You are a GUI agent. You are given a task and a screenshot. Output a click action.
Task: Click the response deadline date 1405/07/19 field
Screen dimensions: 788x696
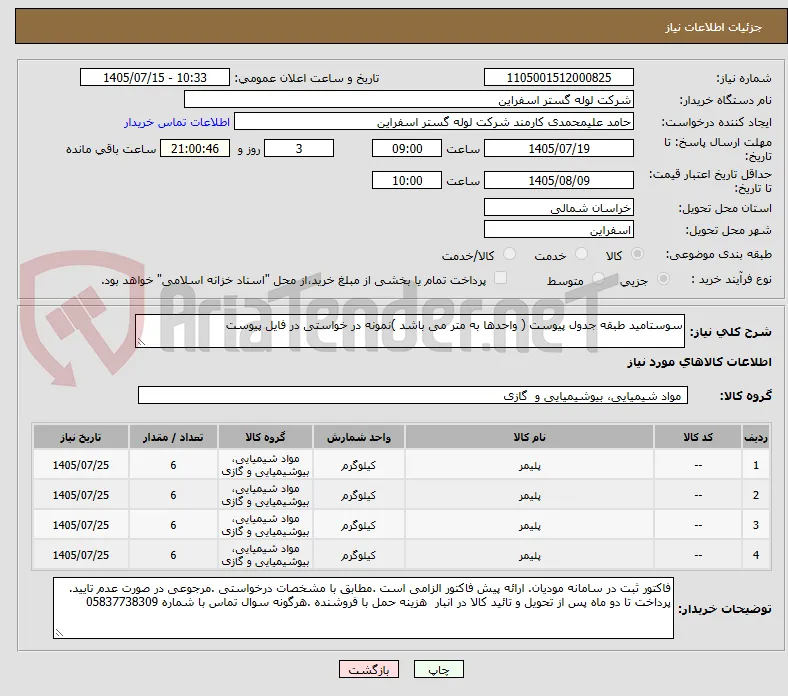pos(559,148)
